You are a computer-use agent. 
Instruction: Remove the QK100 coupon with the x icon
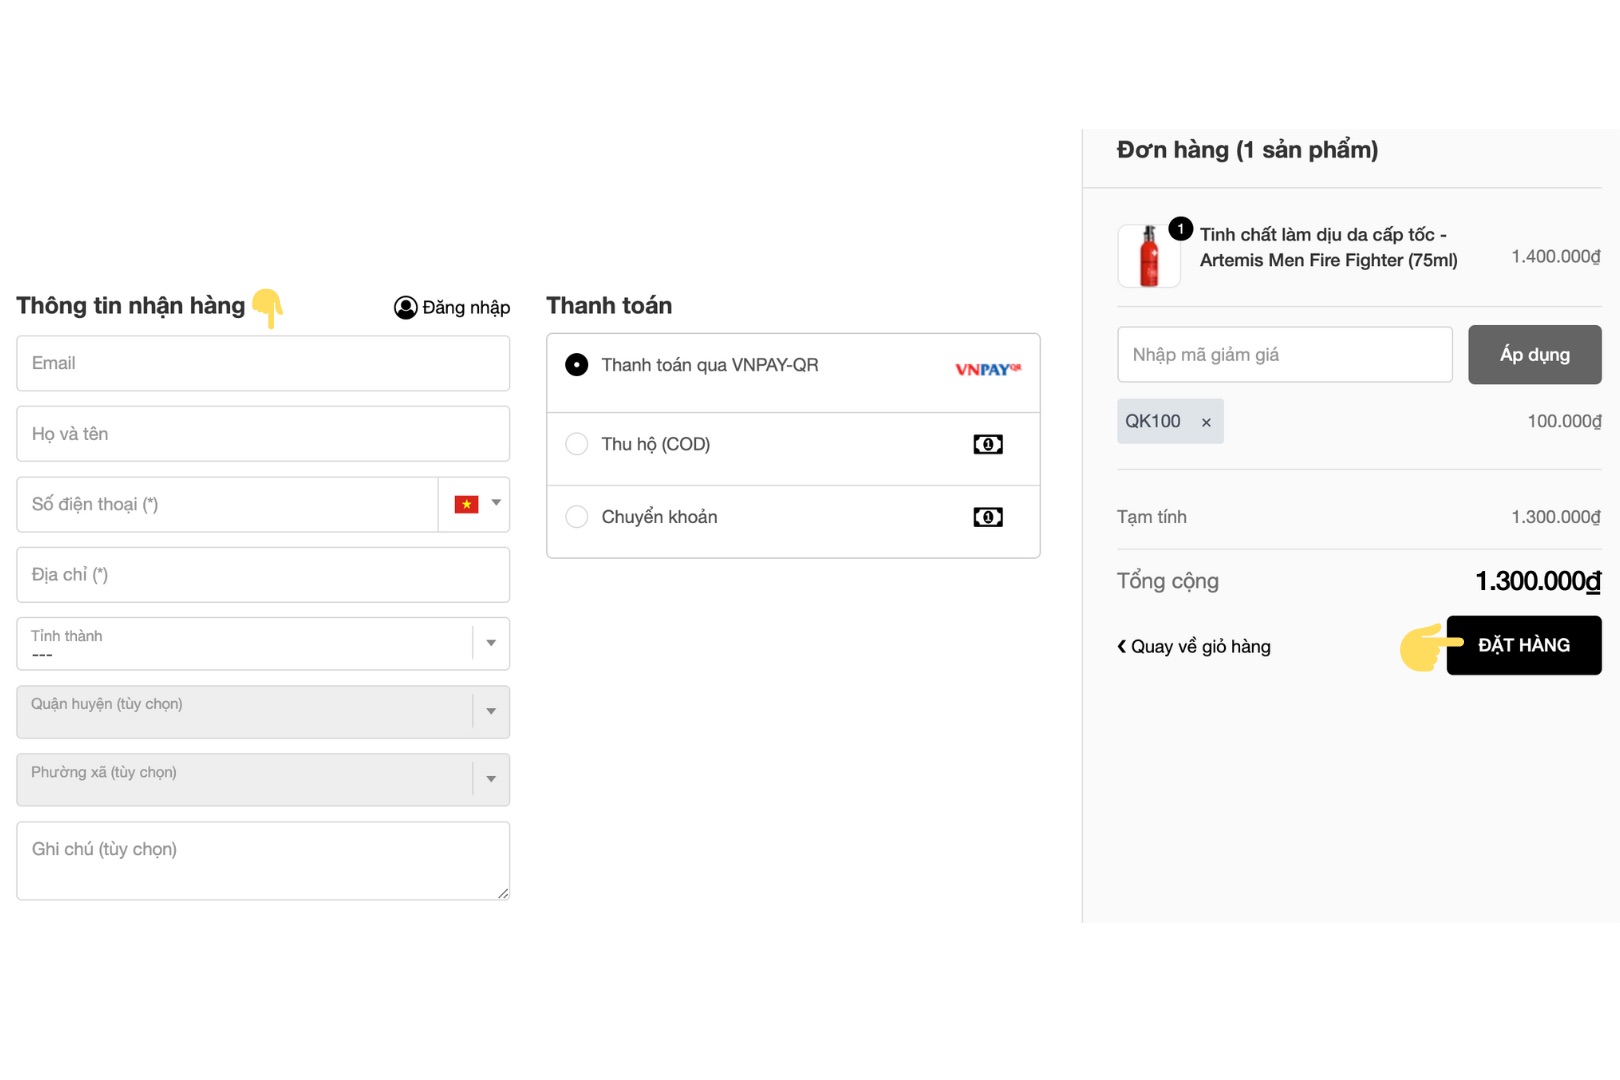[x=1206, y=422]
